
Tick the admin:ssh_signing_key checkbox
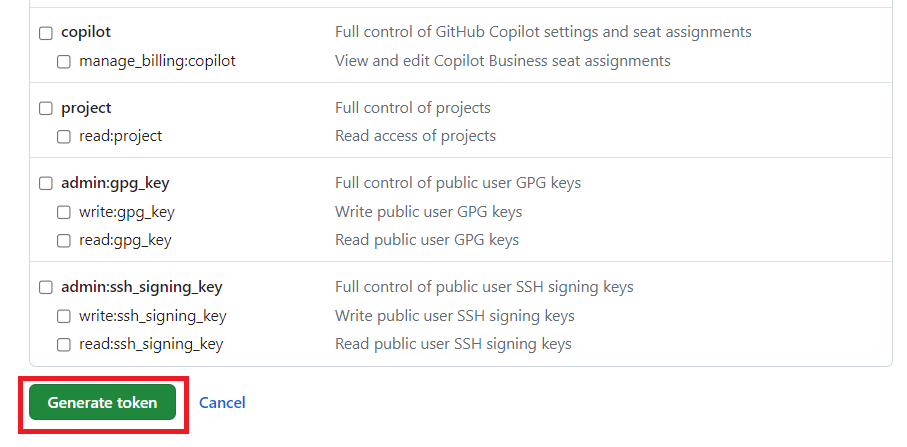[46, 288]
